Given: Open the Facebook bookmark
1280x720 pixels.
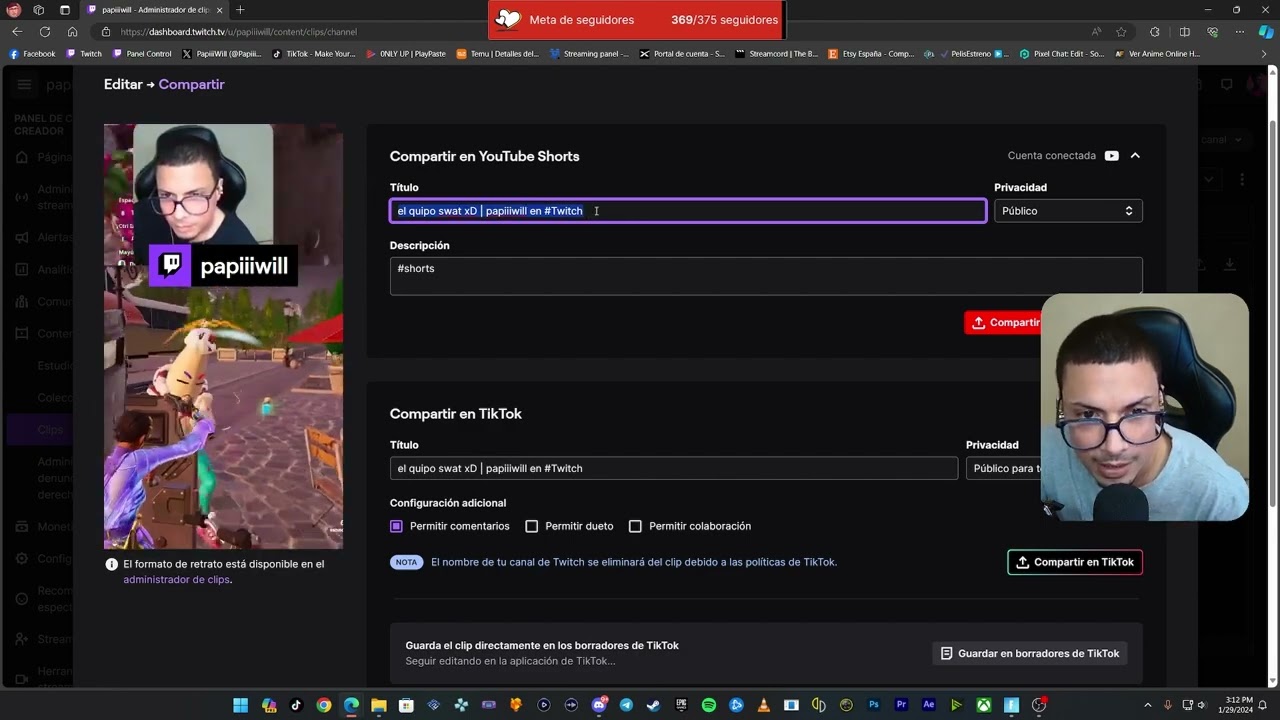Looking at the screenshot, I should (x=32, y=54).
